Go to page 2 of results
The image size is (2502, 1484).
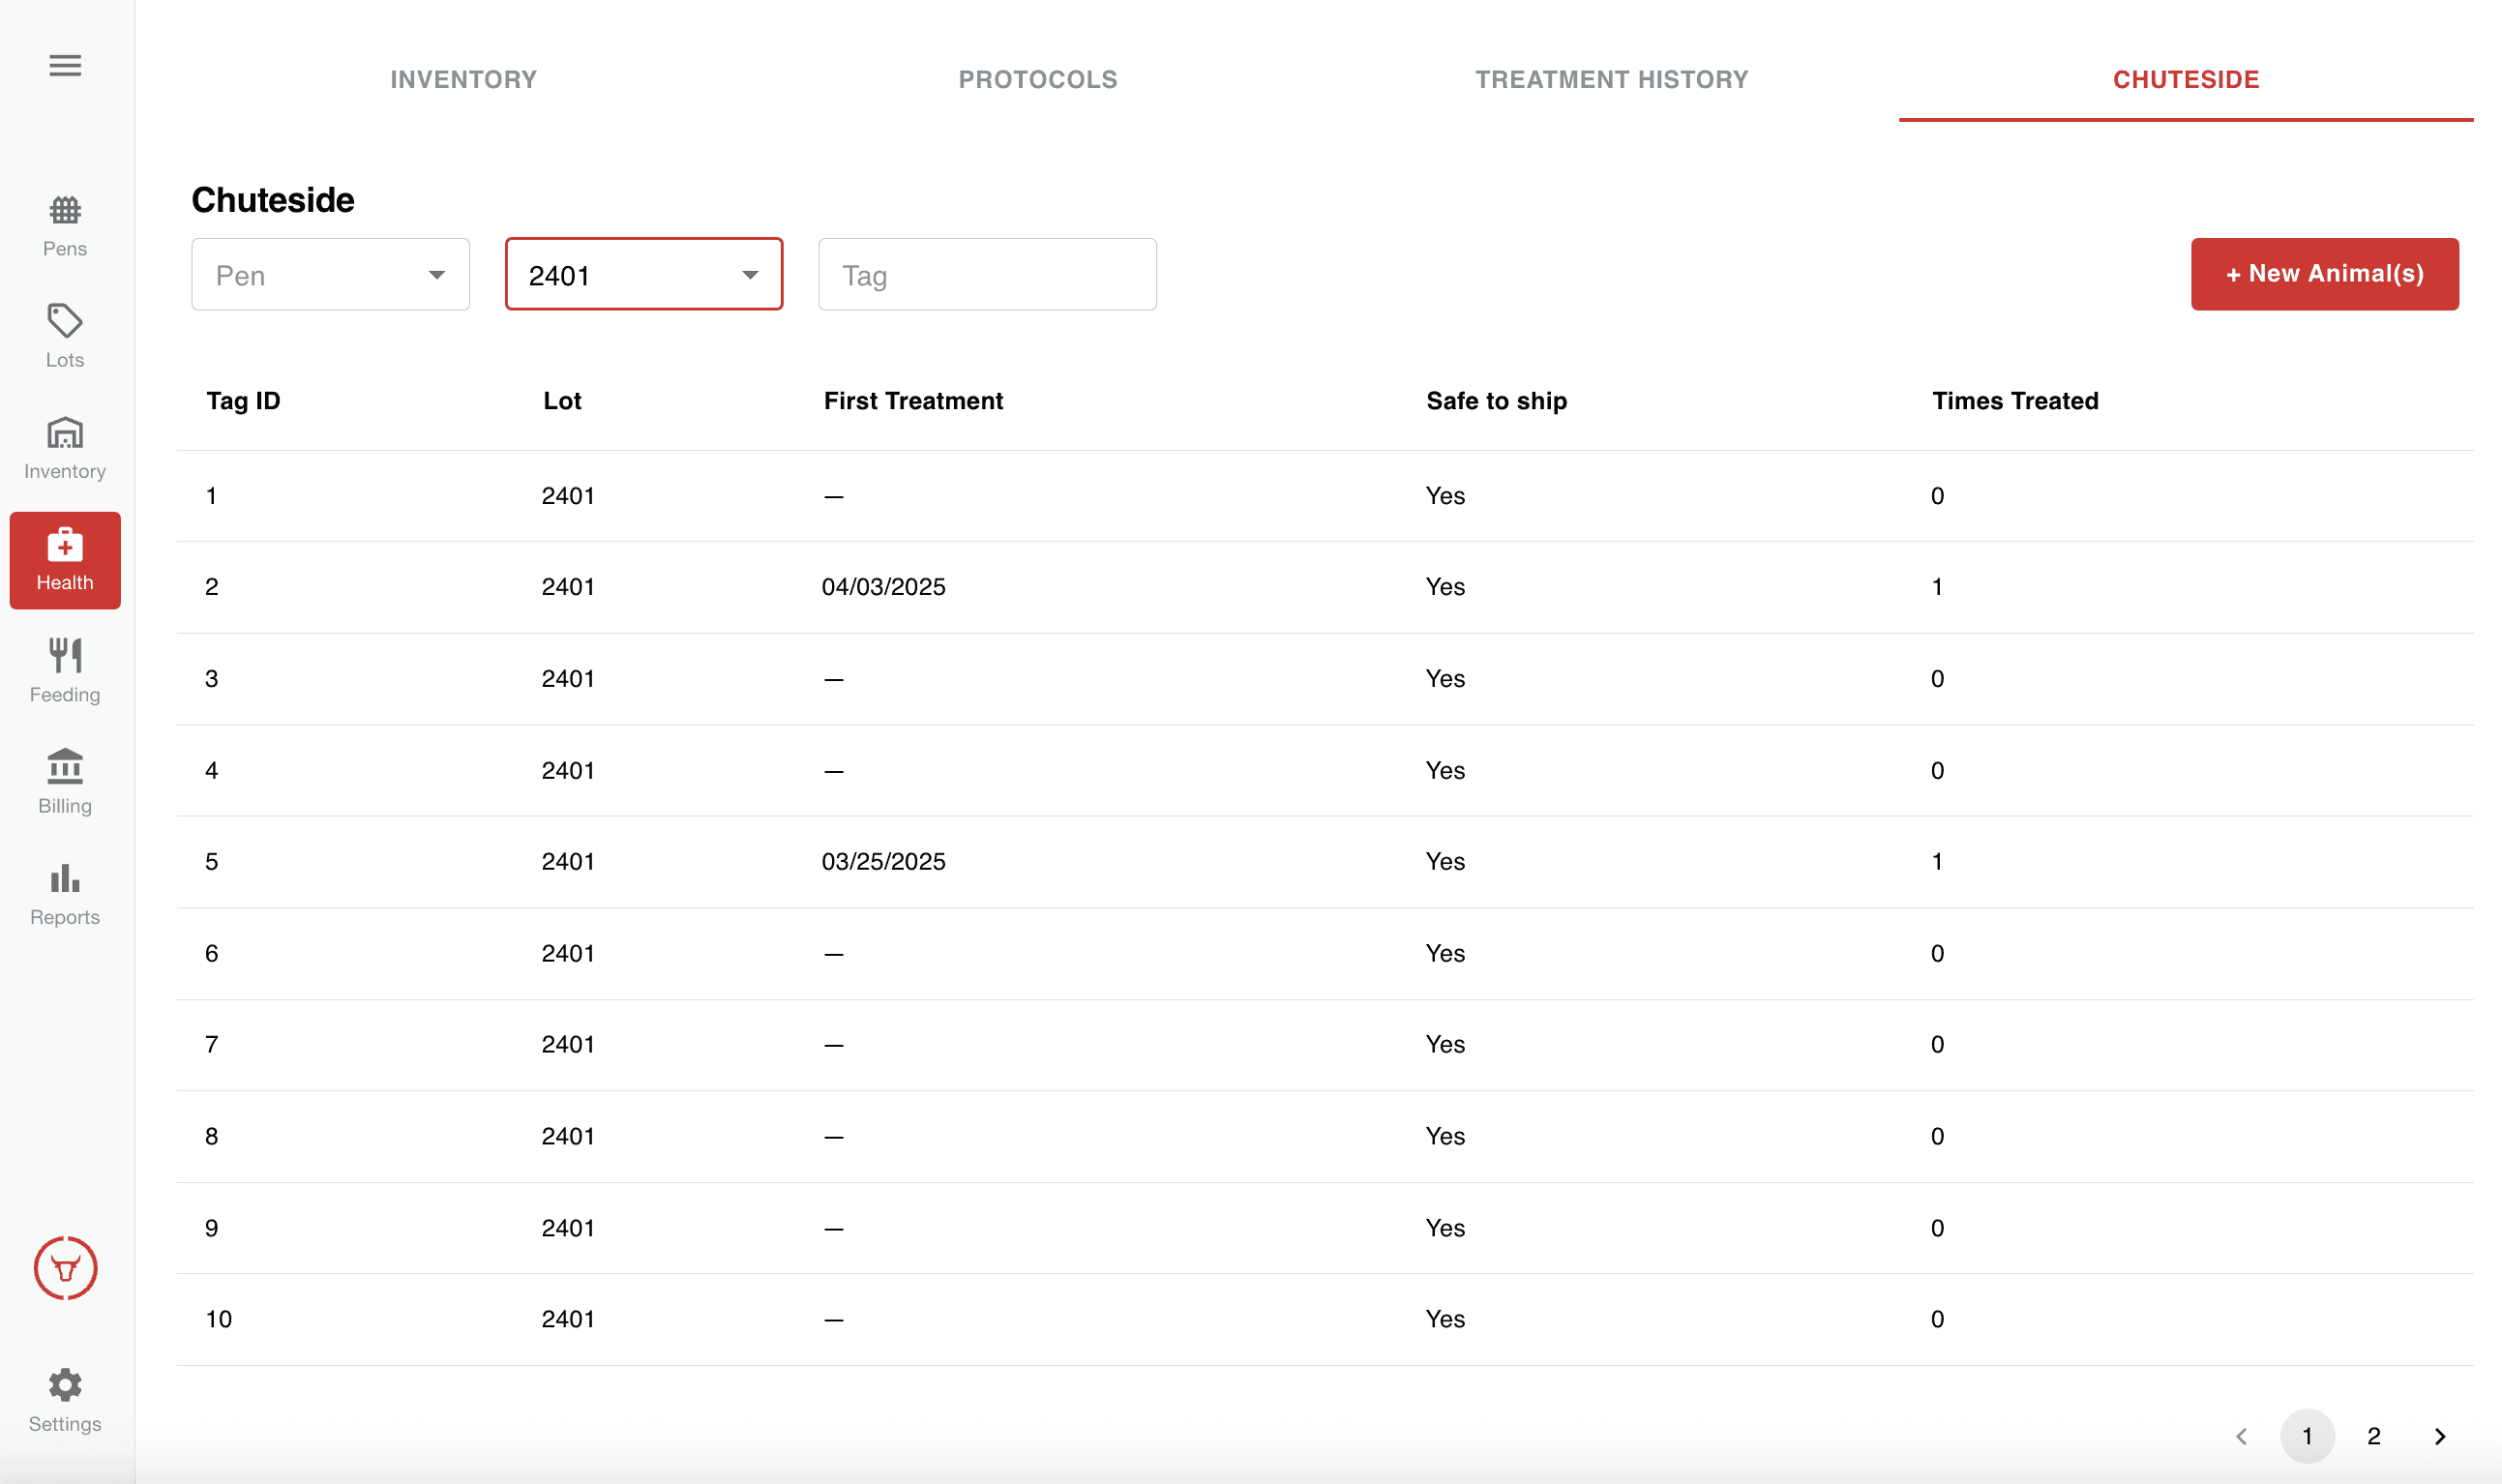[2373, 1436]
